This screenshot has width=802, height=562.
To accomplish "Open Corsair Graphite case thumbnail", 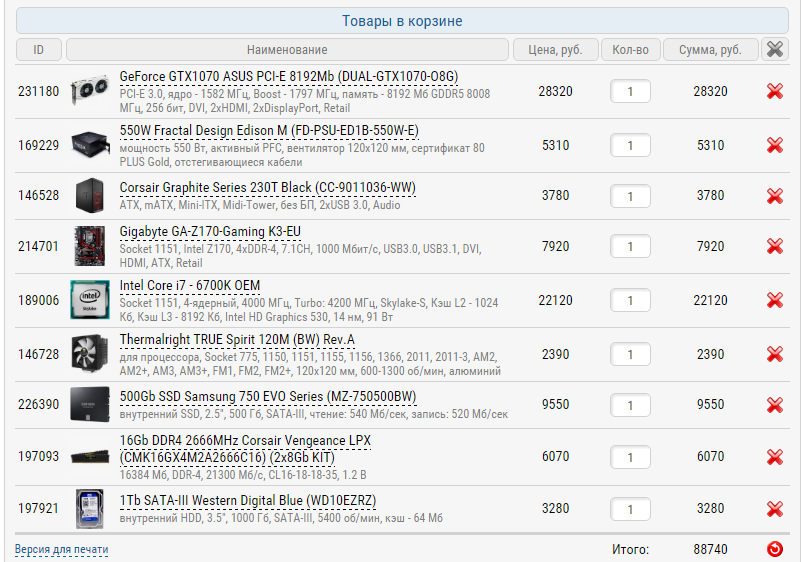I will pos(90,195).
